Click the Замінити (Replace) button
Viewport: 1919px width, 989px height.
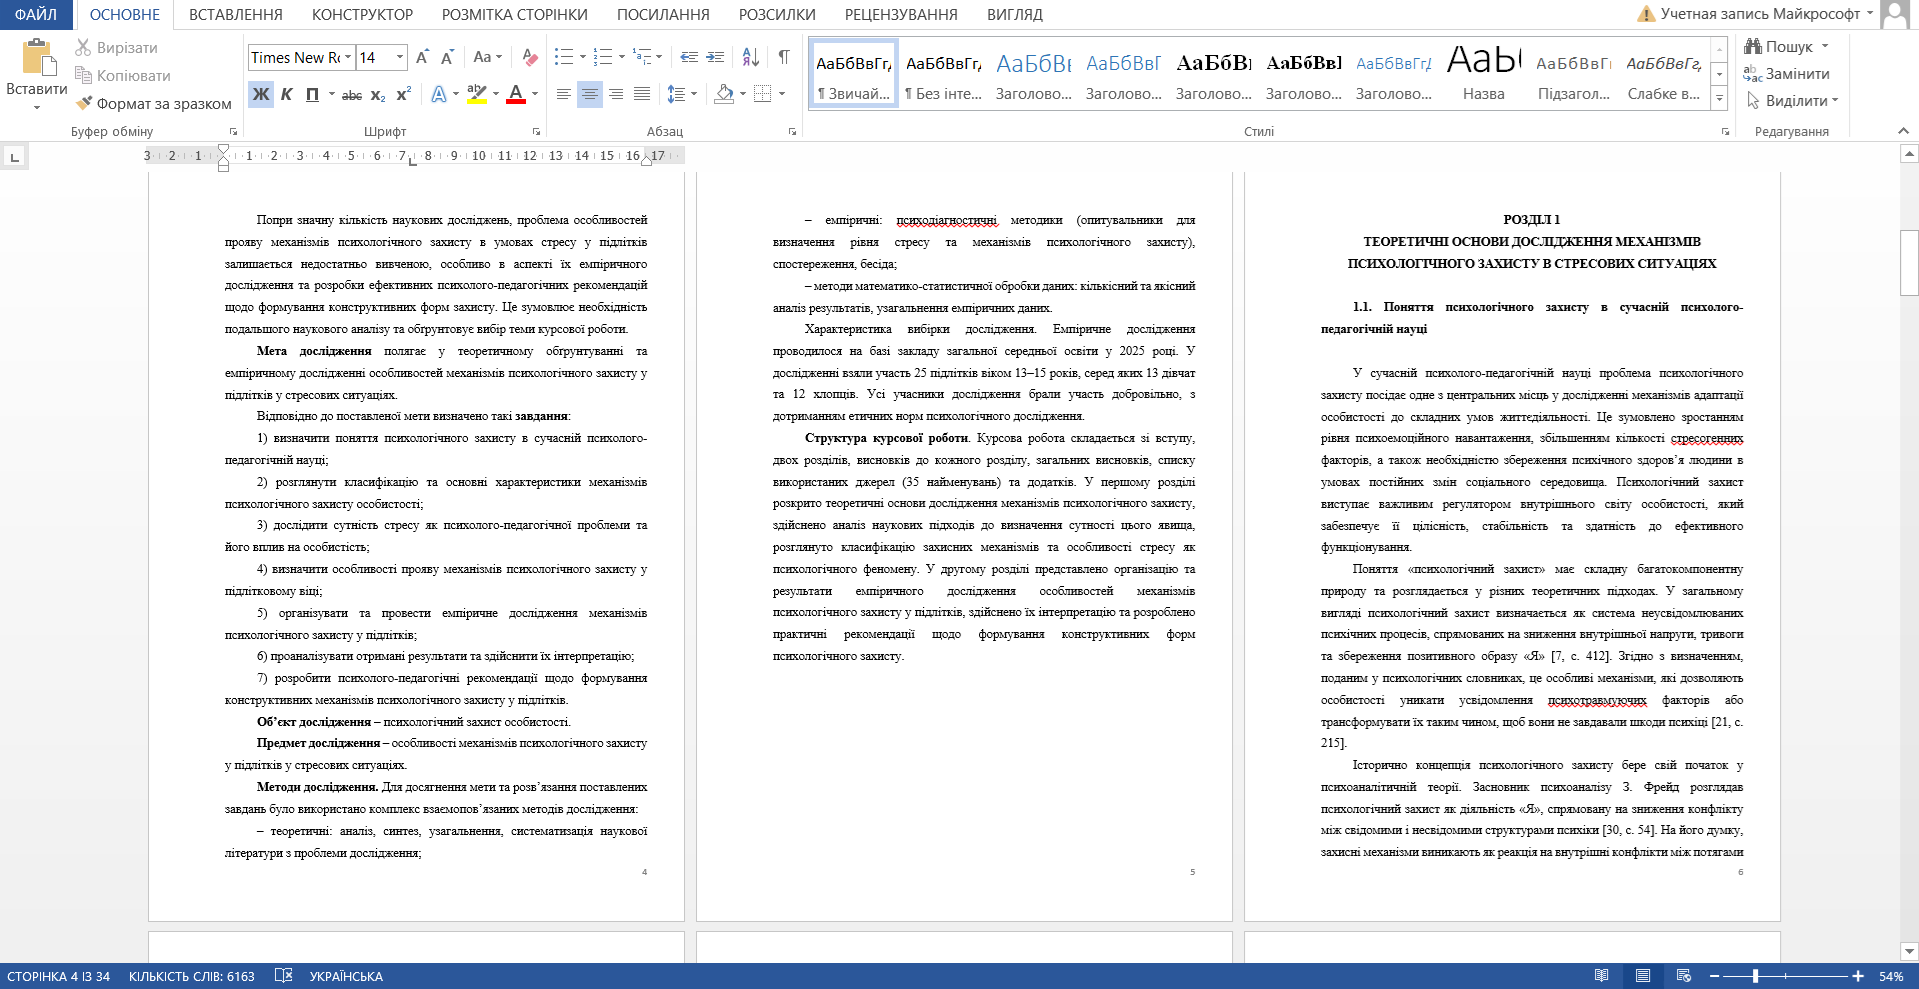1787,73
